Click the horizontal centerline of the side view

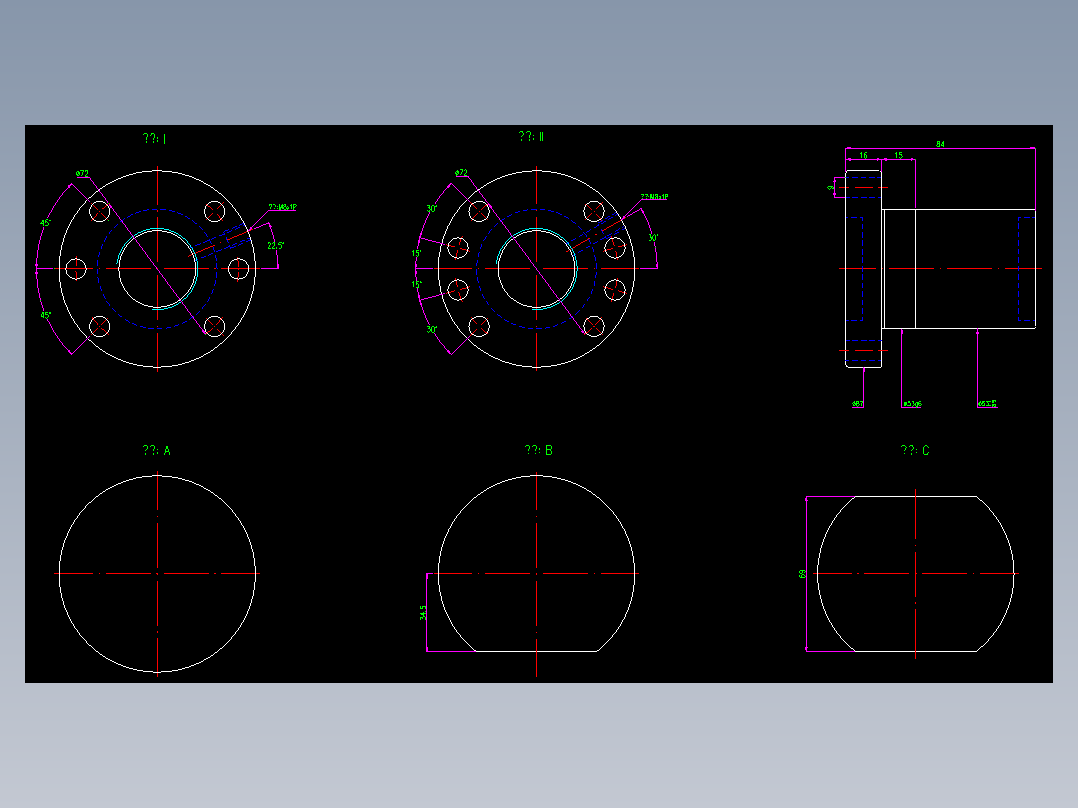[x=940, y=269]
